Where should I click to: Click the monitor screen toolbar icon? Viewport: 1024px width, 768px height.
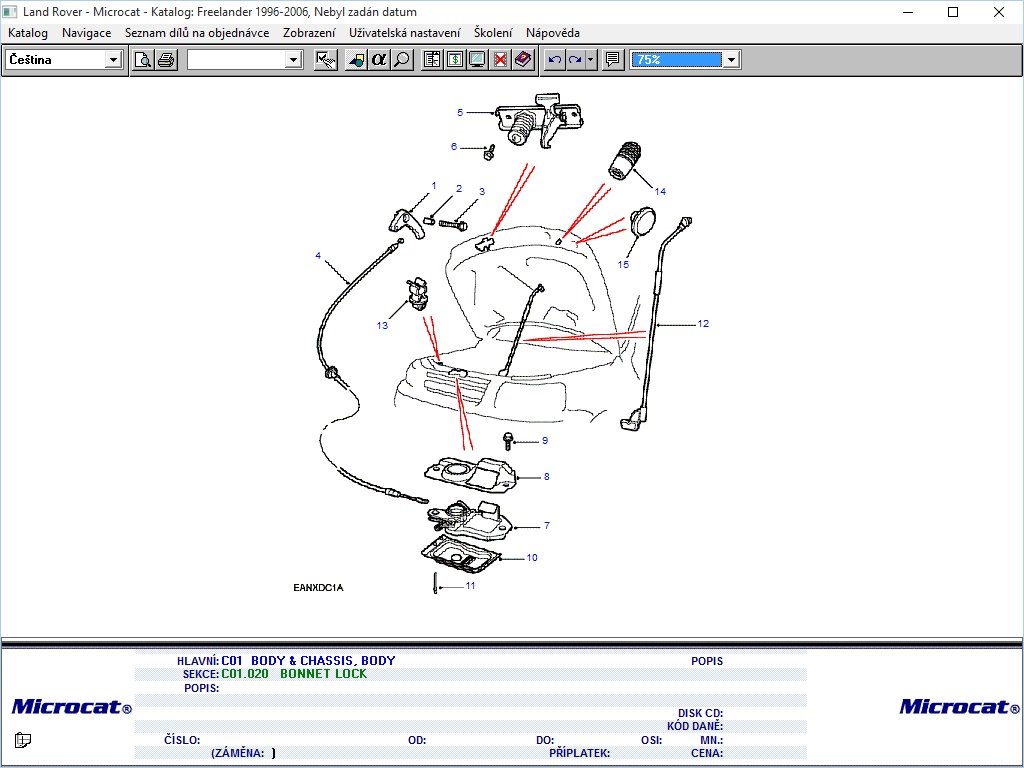pyautogui.click(x=477, y=60)
